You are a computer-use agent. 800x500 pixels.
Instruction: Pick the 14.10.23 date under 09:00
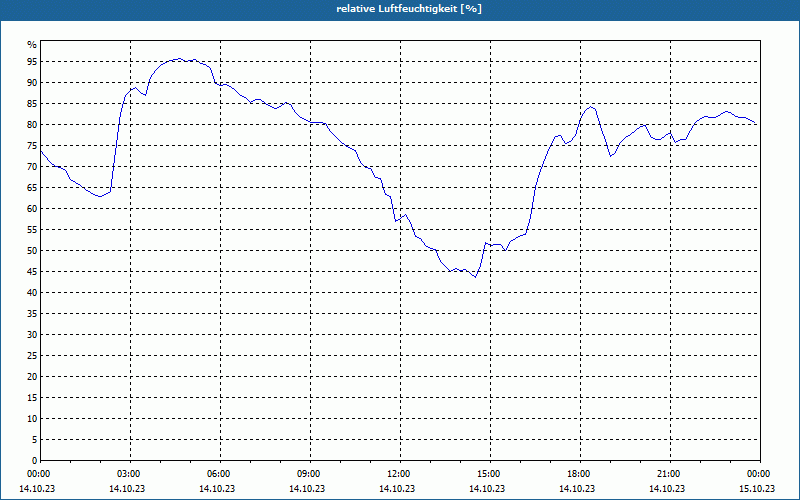[x=307, y=489]
